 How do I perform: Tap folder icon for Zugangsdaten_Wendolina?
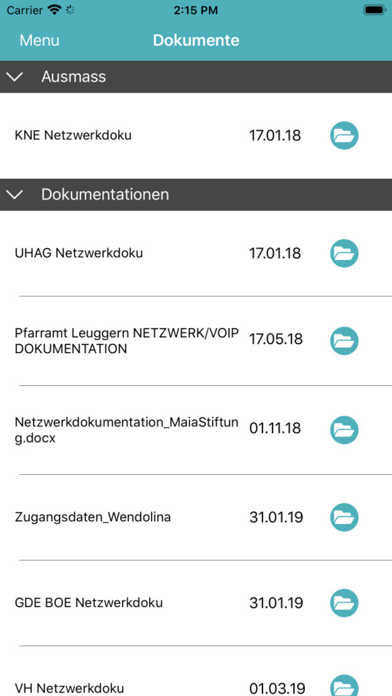pyautogui.click(x=344, y=518)
